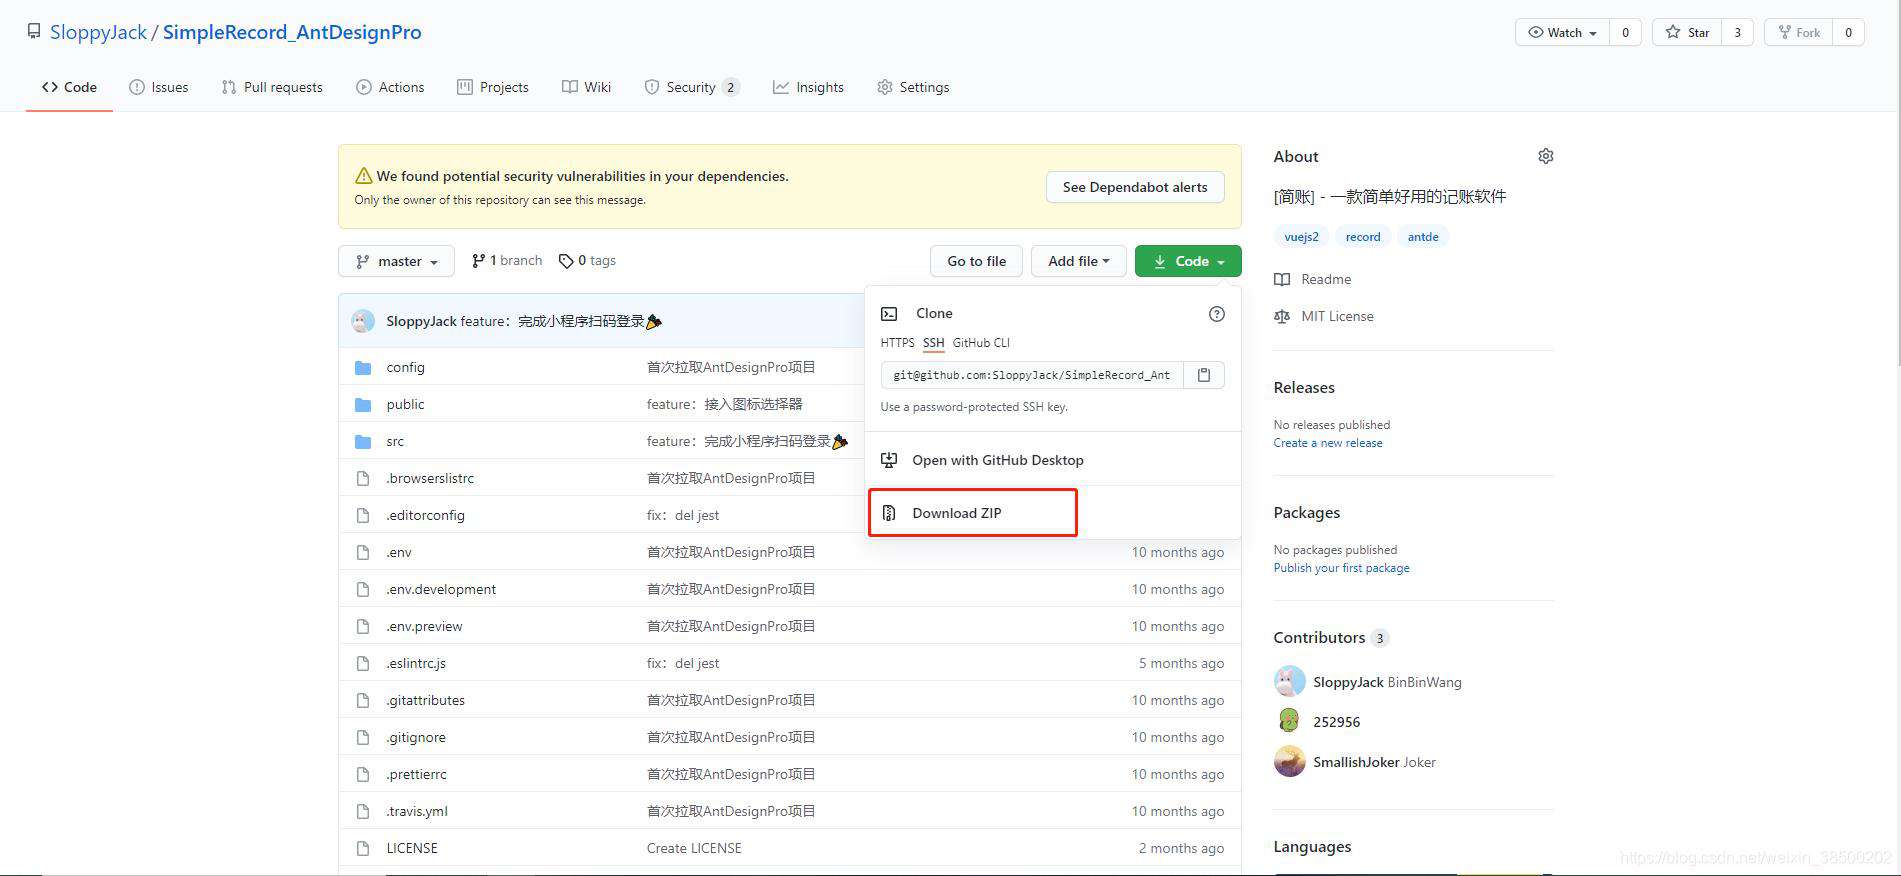Click SloppyJack commit author avatar
This screenshot has height=876, width=1901.
(x=363, y=321)
